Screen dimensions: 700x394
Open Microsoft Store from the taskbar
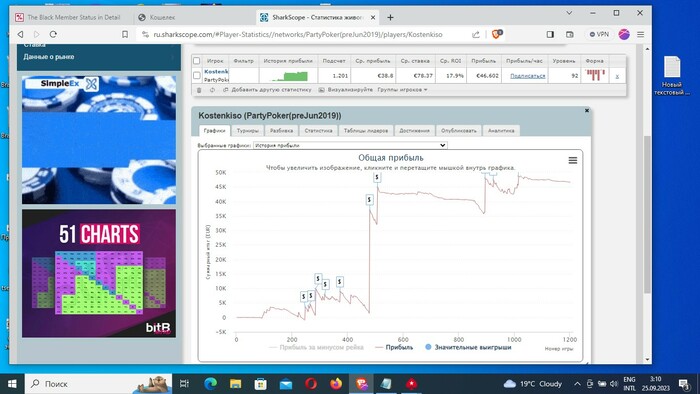click(261, 384)
